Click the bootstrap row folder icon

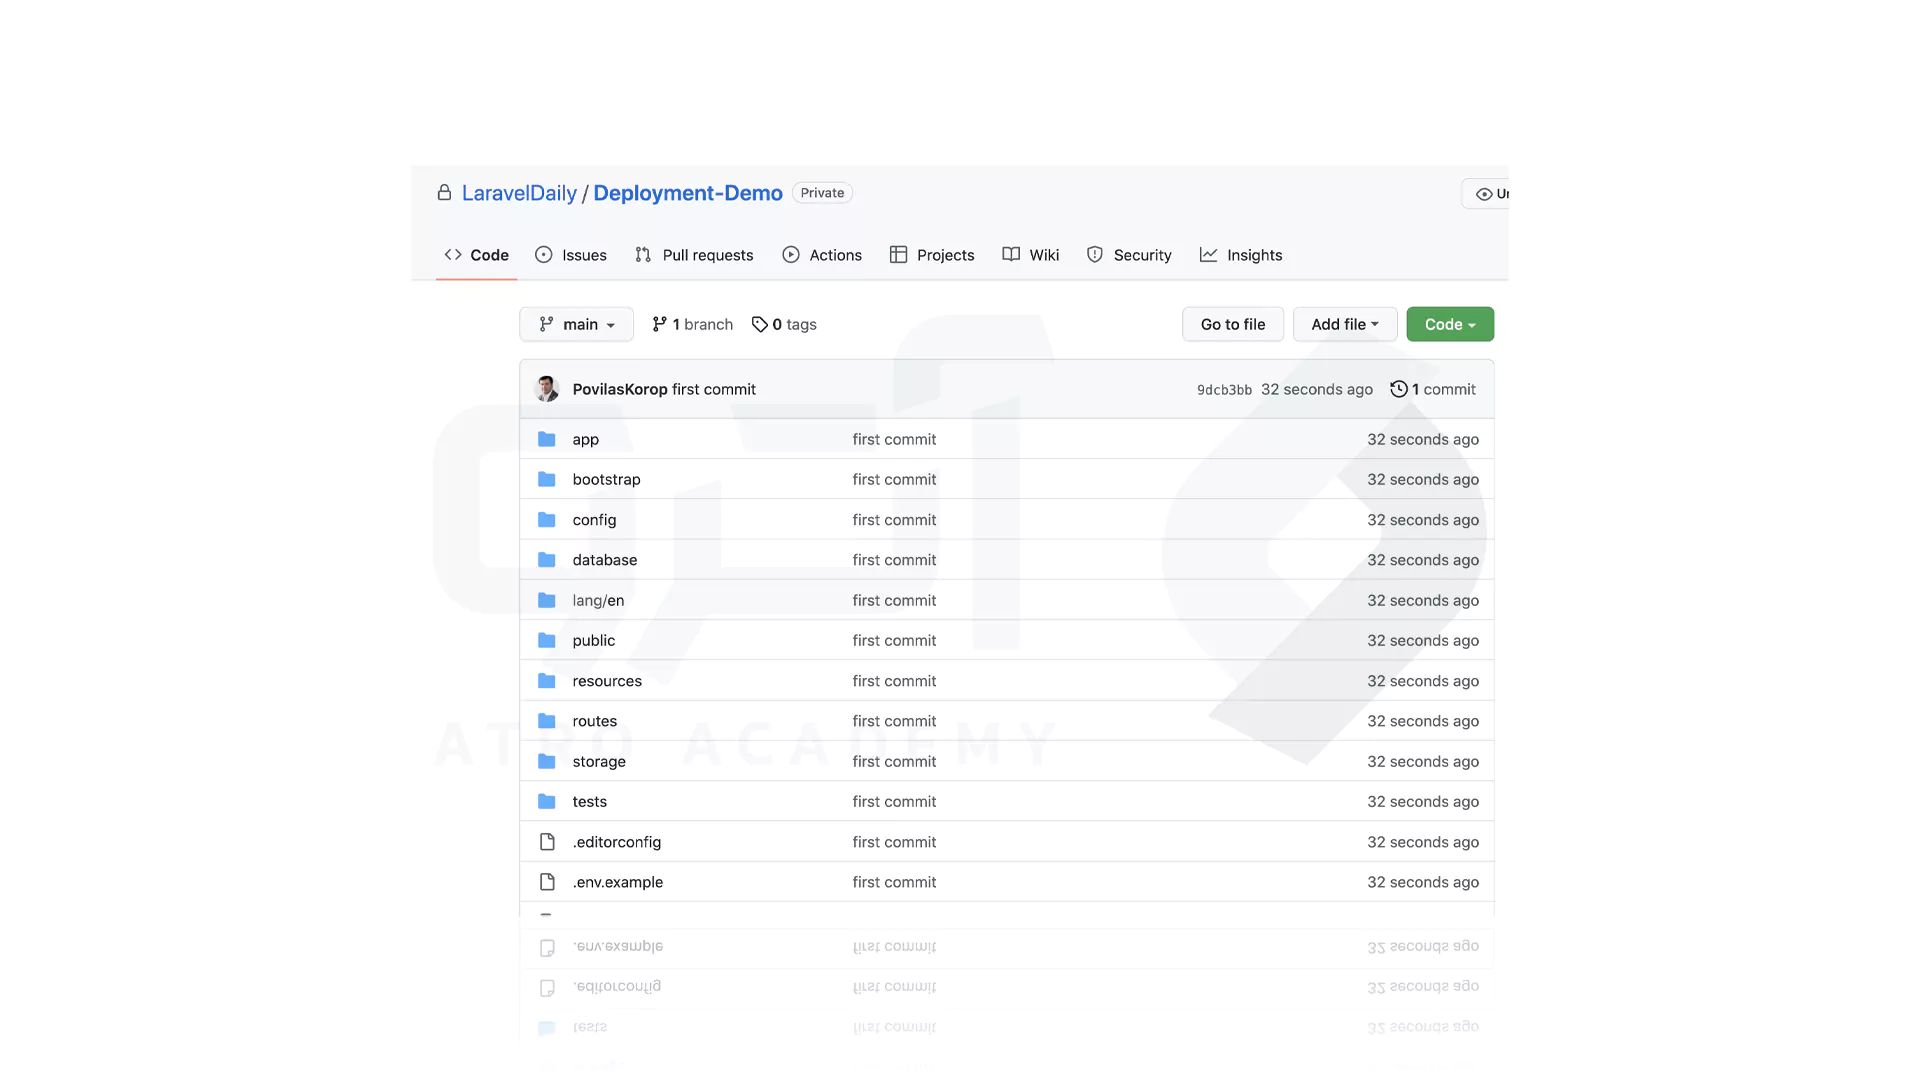547,479
